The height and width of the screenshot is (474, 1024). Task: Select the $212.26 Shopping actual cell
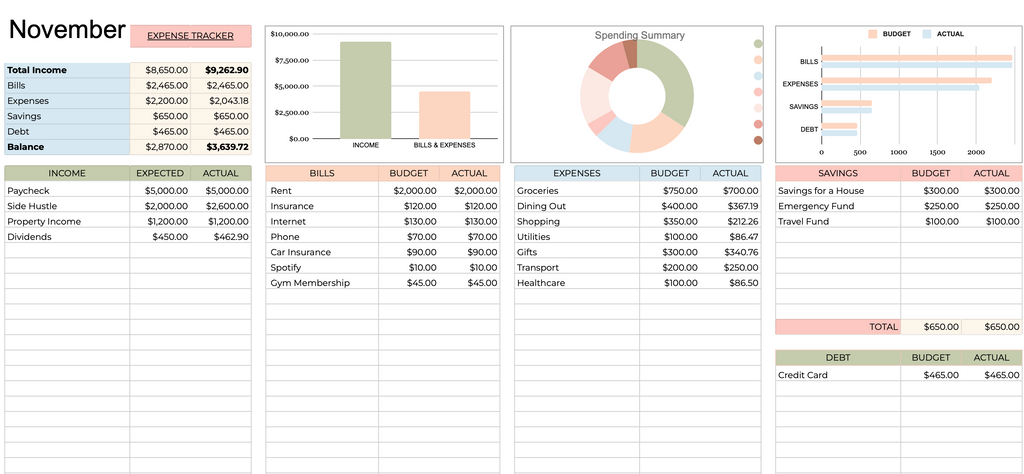click(x=730, y=221)
